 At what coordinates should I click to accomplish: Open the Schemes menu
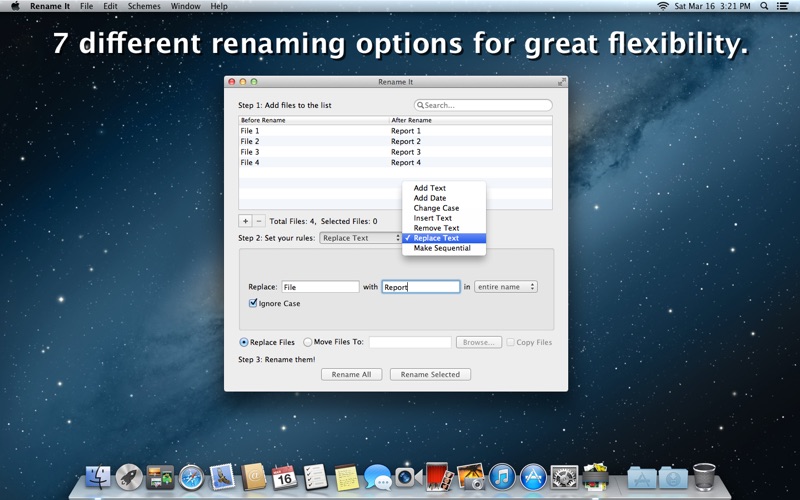(144, 6)
